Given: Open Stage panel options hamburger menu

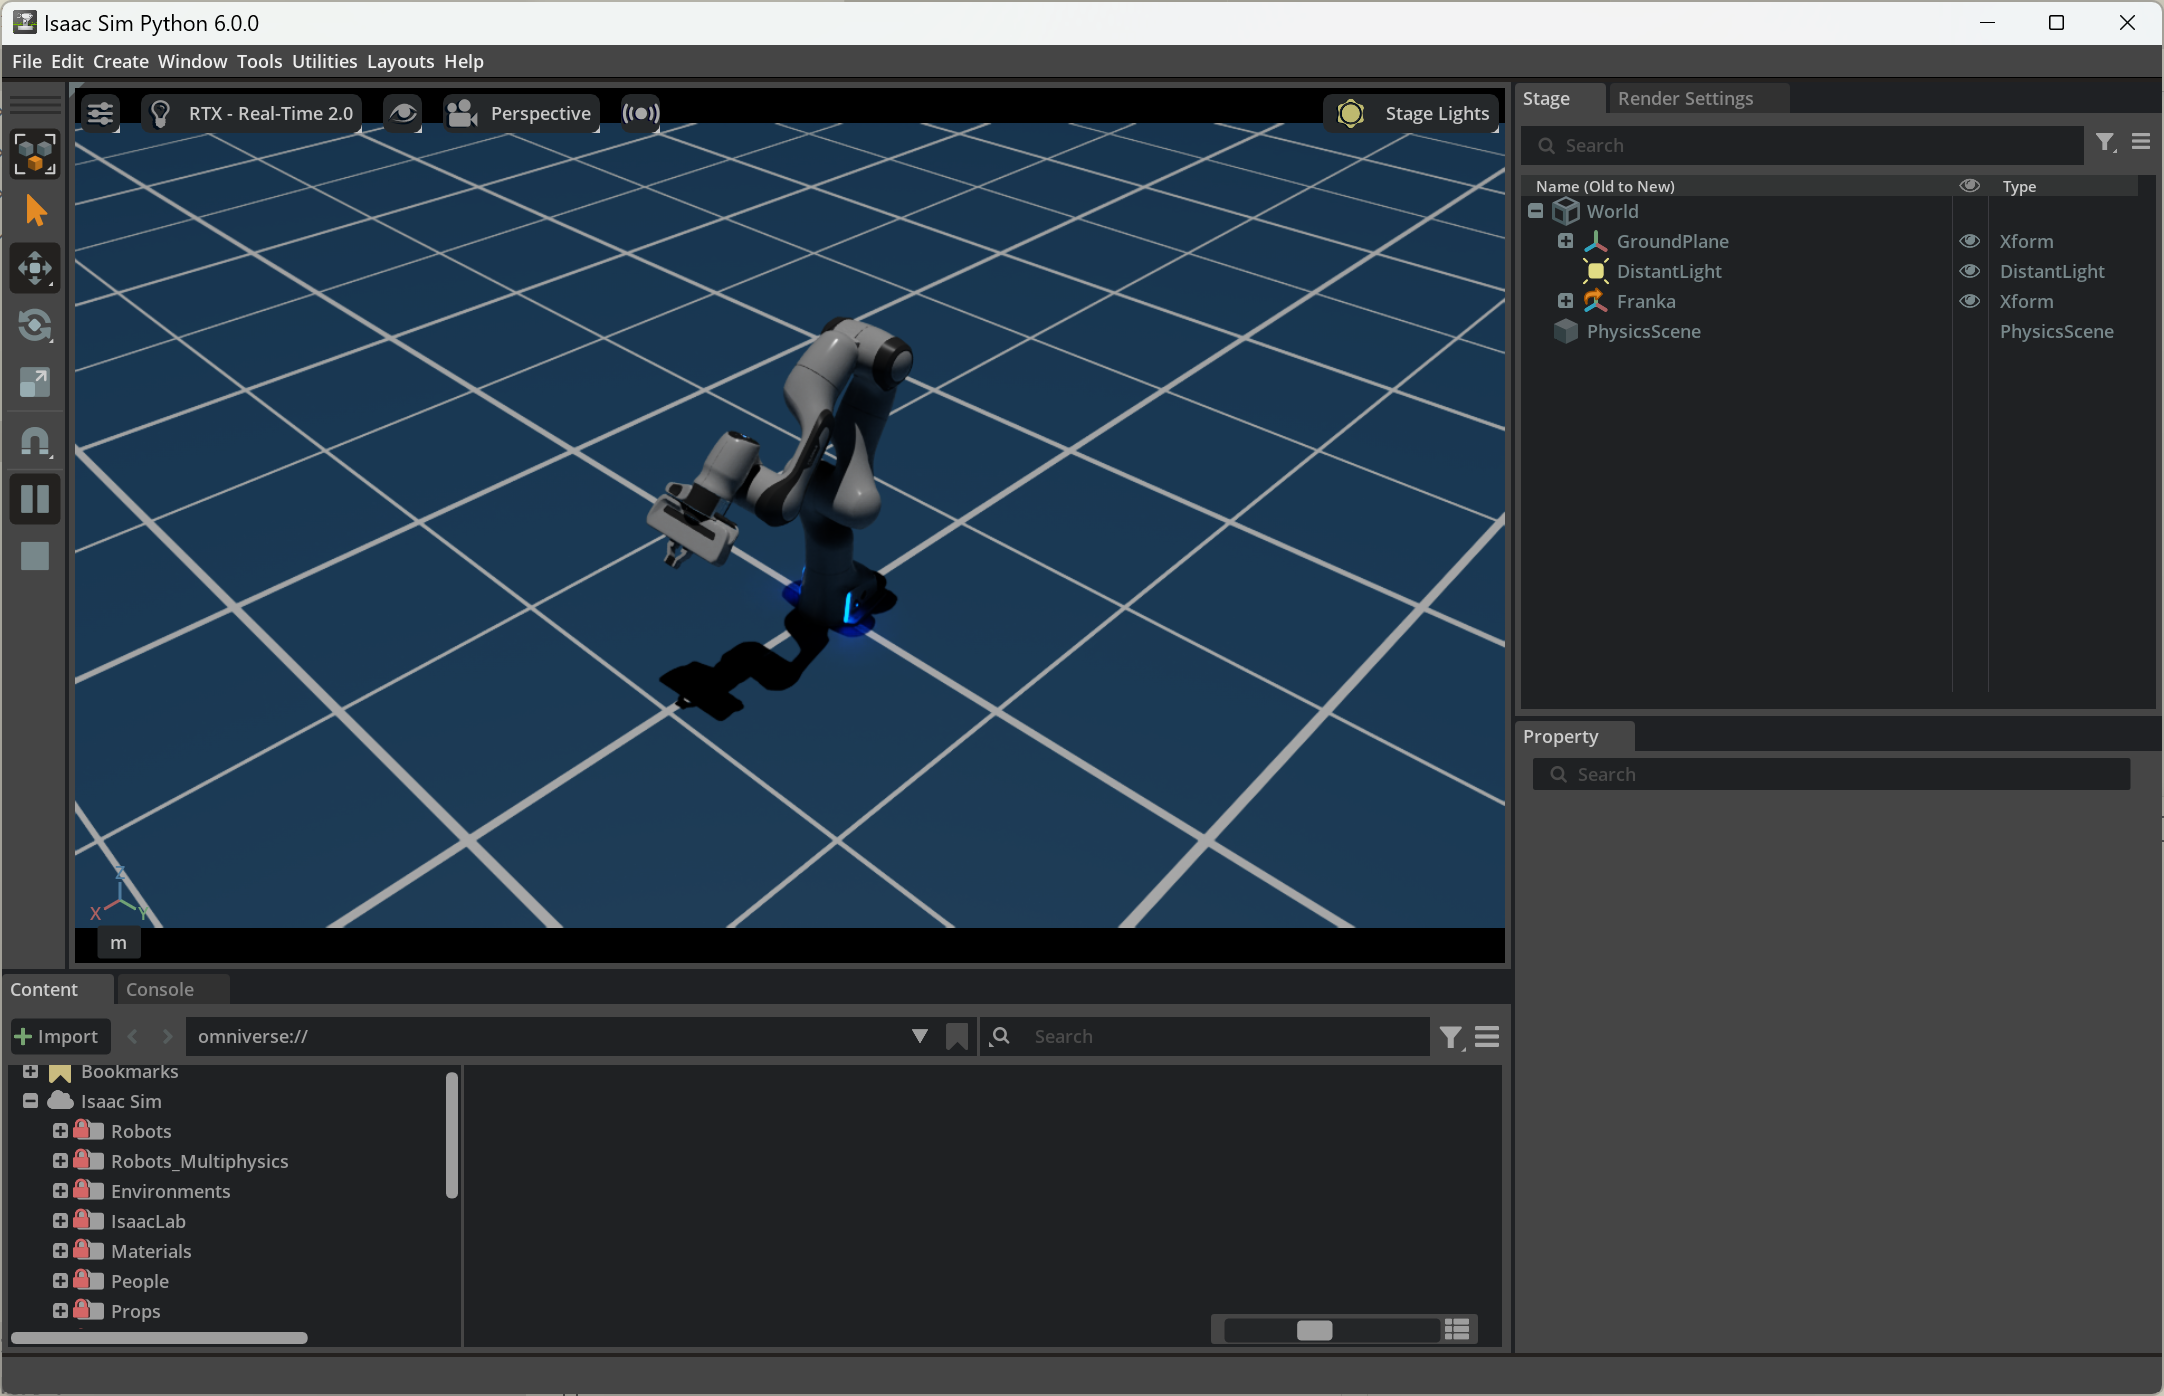Looking at the screenshot, I should click(x=2141, y=143).
